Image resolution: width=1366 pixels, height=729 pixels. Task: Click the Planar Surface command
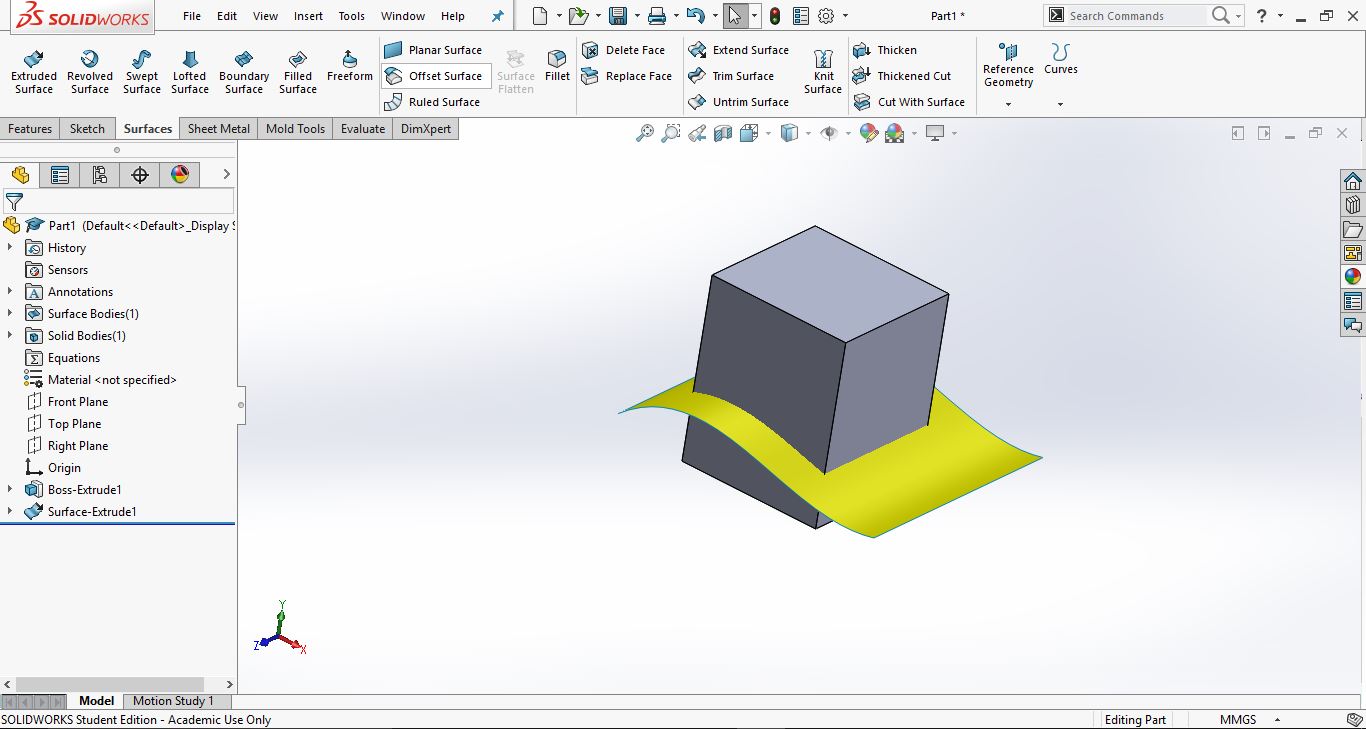click(434, 50)
